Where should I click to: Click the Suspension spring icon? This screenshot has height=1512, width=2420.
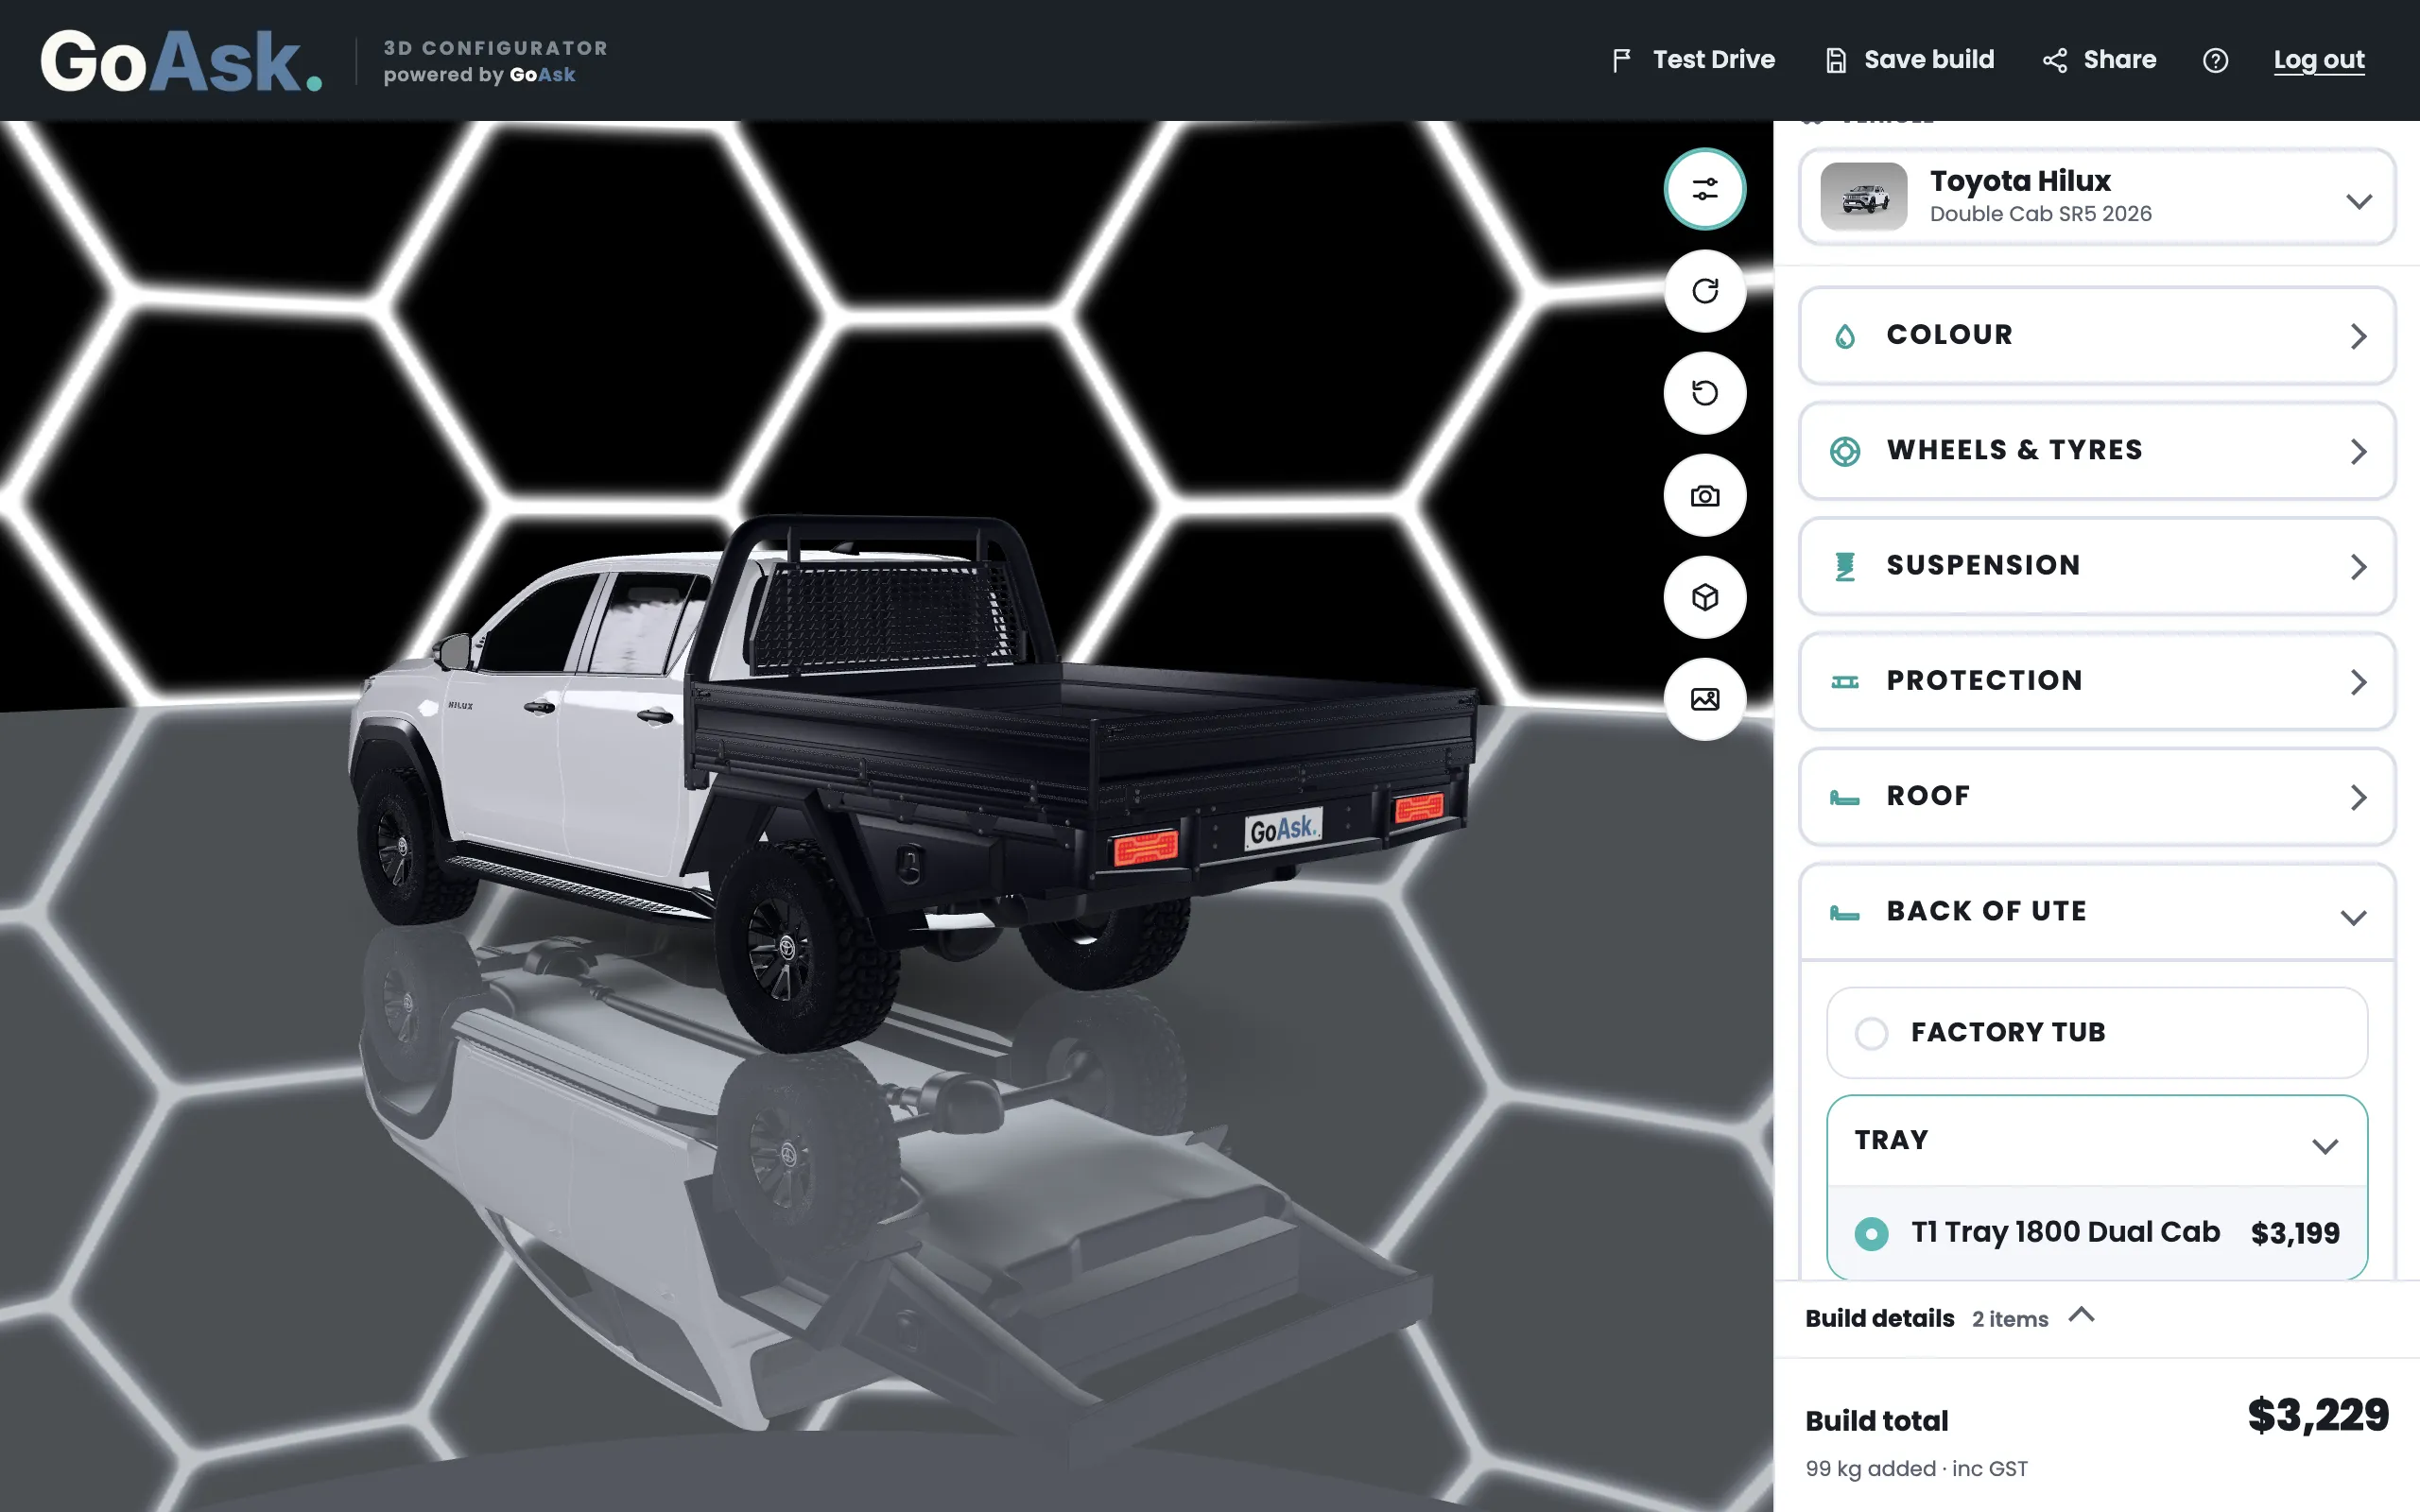pos(1845,566)
